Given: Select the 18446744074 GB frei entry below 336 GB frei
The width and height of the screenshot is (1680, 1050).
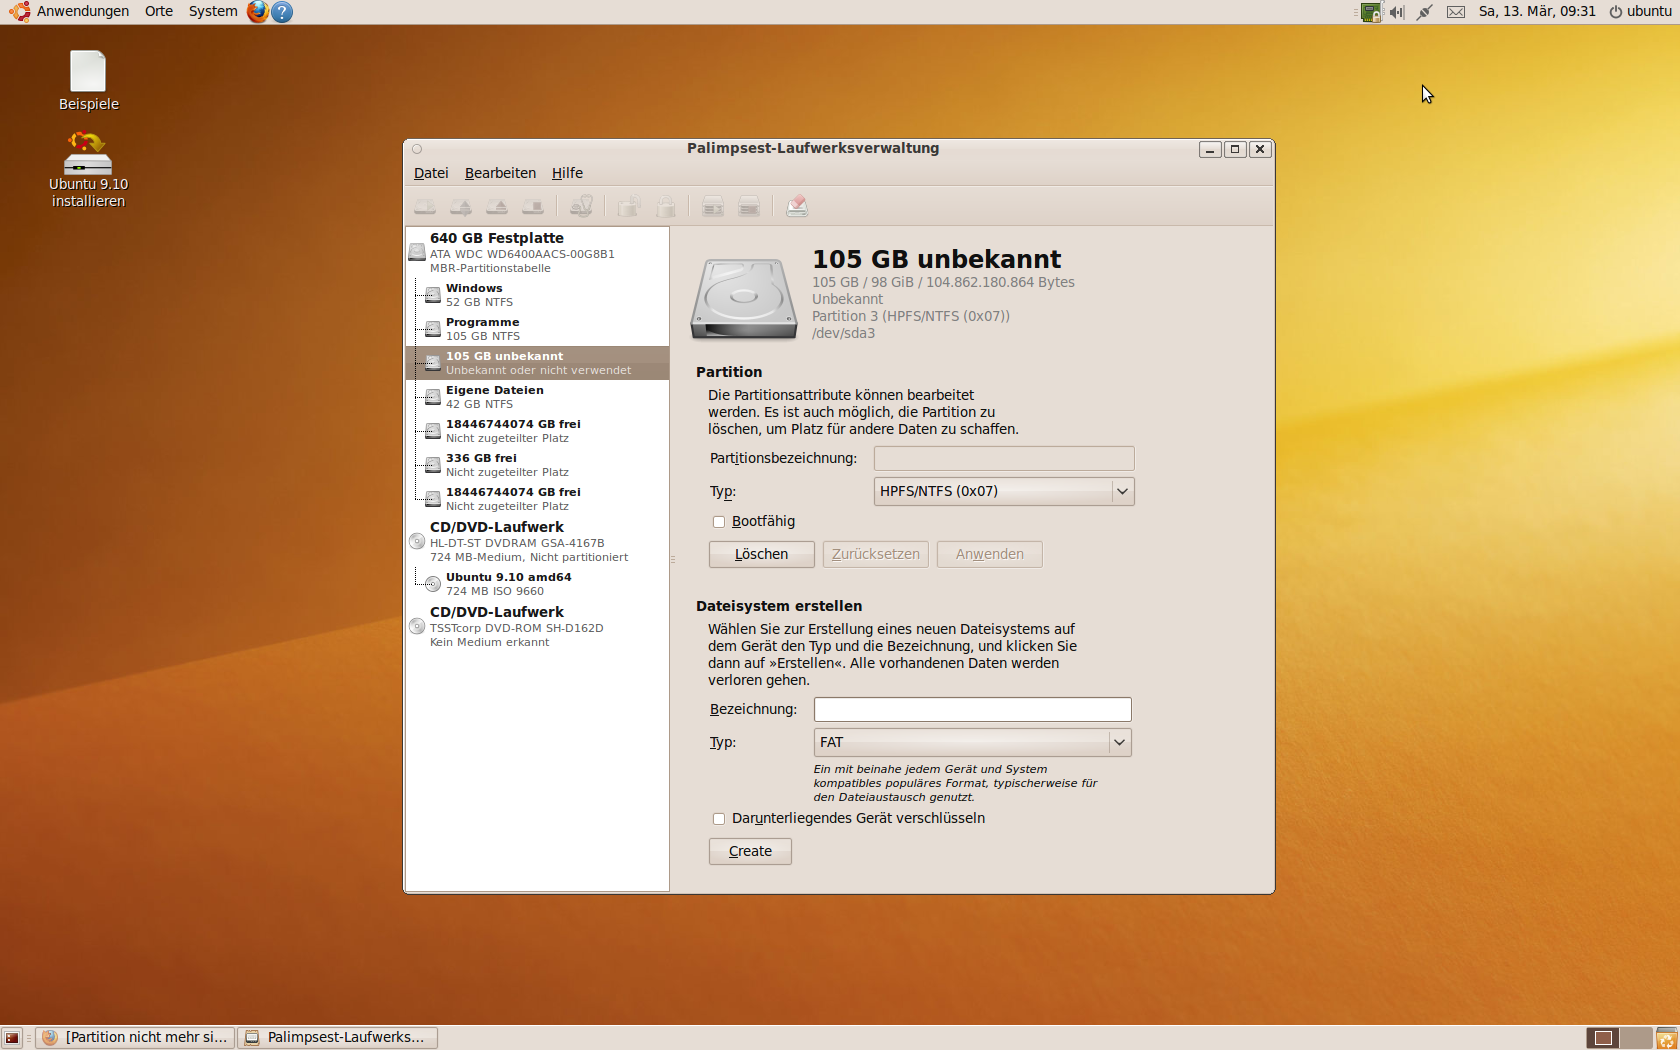Looking at the screenshot, I should click(537, 499).
